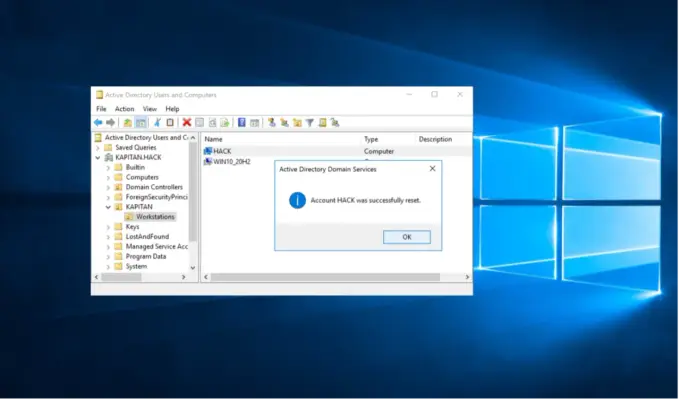The width and height of the screenshot is (680, 400).
Task: Open Help with the blue question-mark icon
Action: [x=242, y=123]
